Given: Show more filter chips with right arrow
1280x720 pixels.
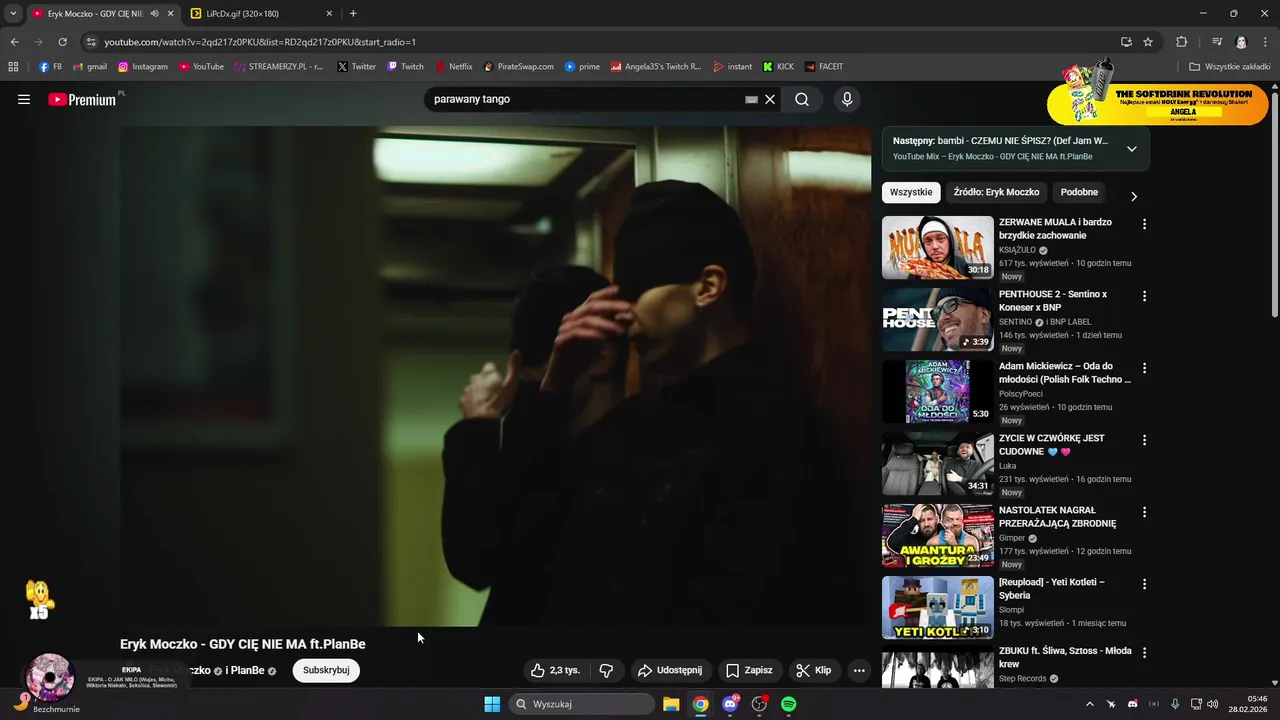Looking at the screenshot, I should point(1133,196).
